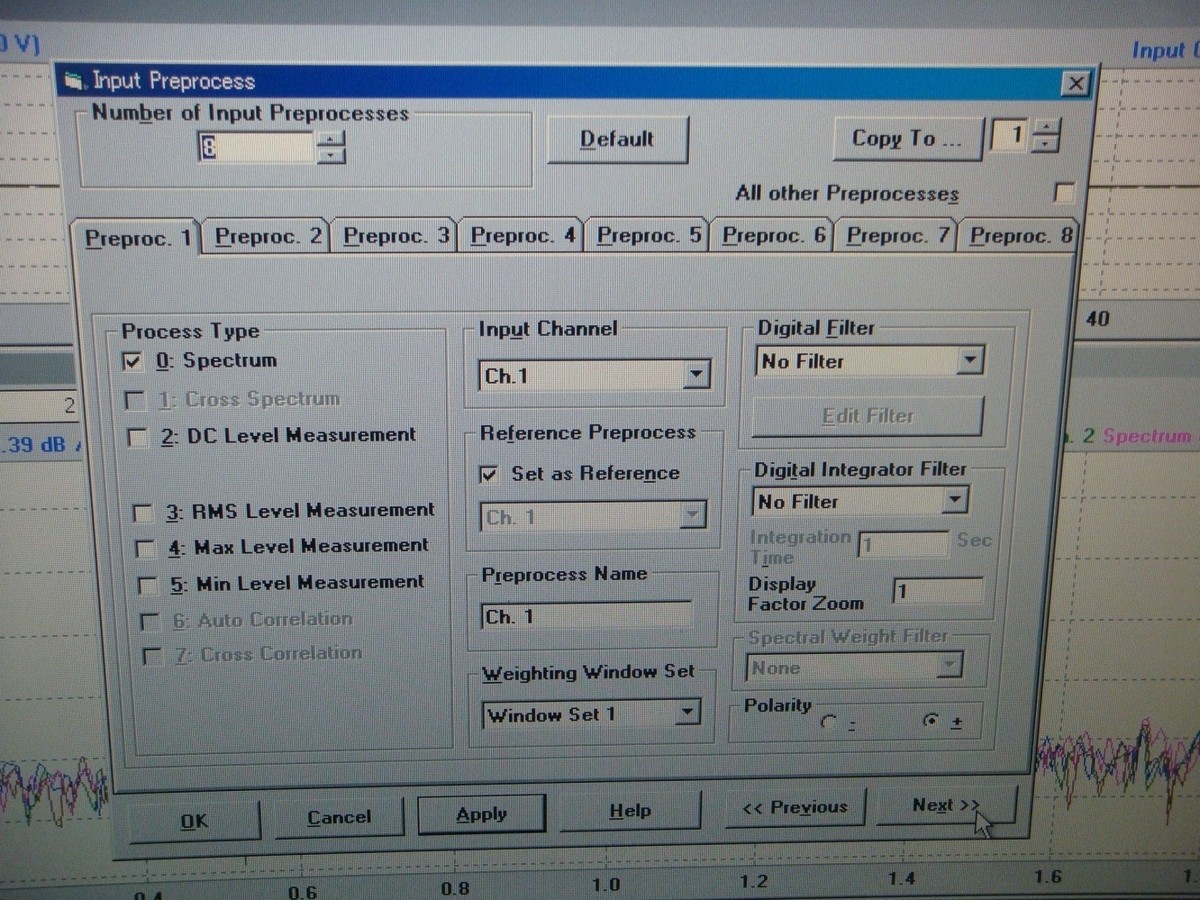
Task: Open the Digital Integrator Filter dropdown
Action: pos(956,499)
